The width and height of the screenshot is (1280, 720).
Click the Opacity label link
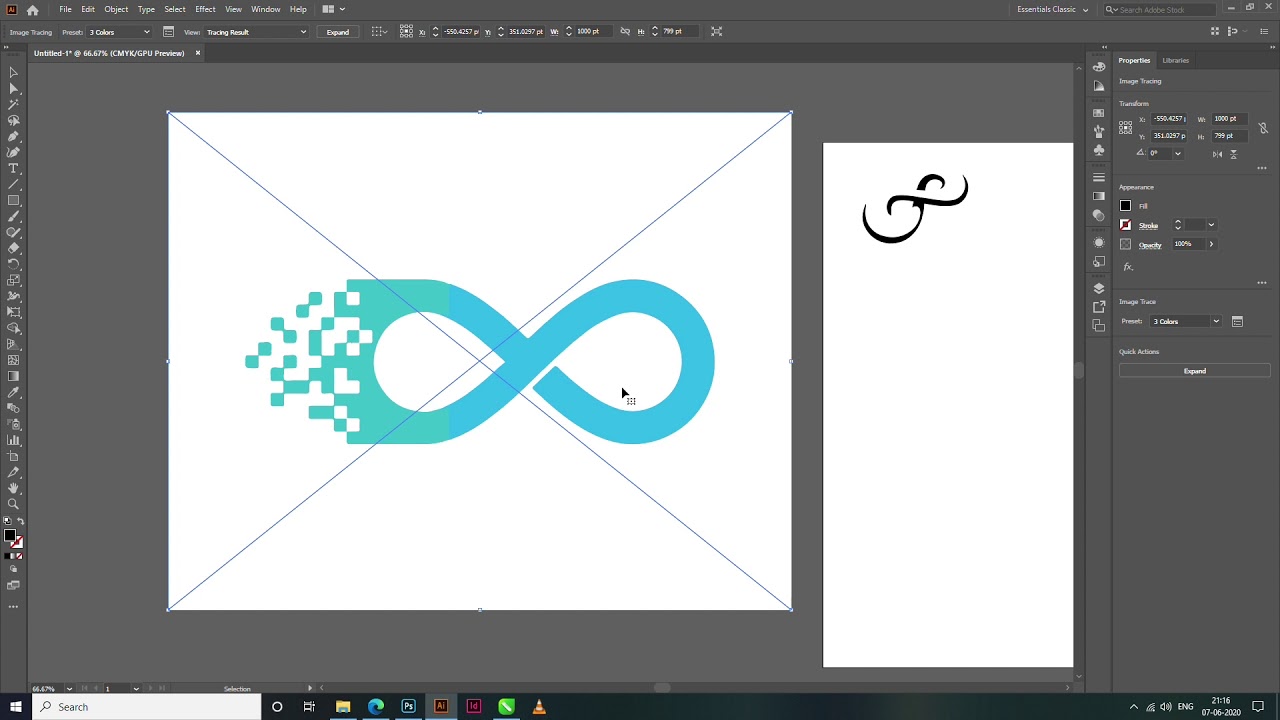(x=1150, y=245)
